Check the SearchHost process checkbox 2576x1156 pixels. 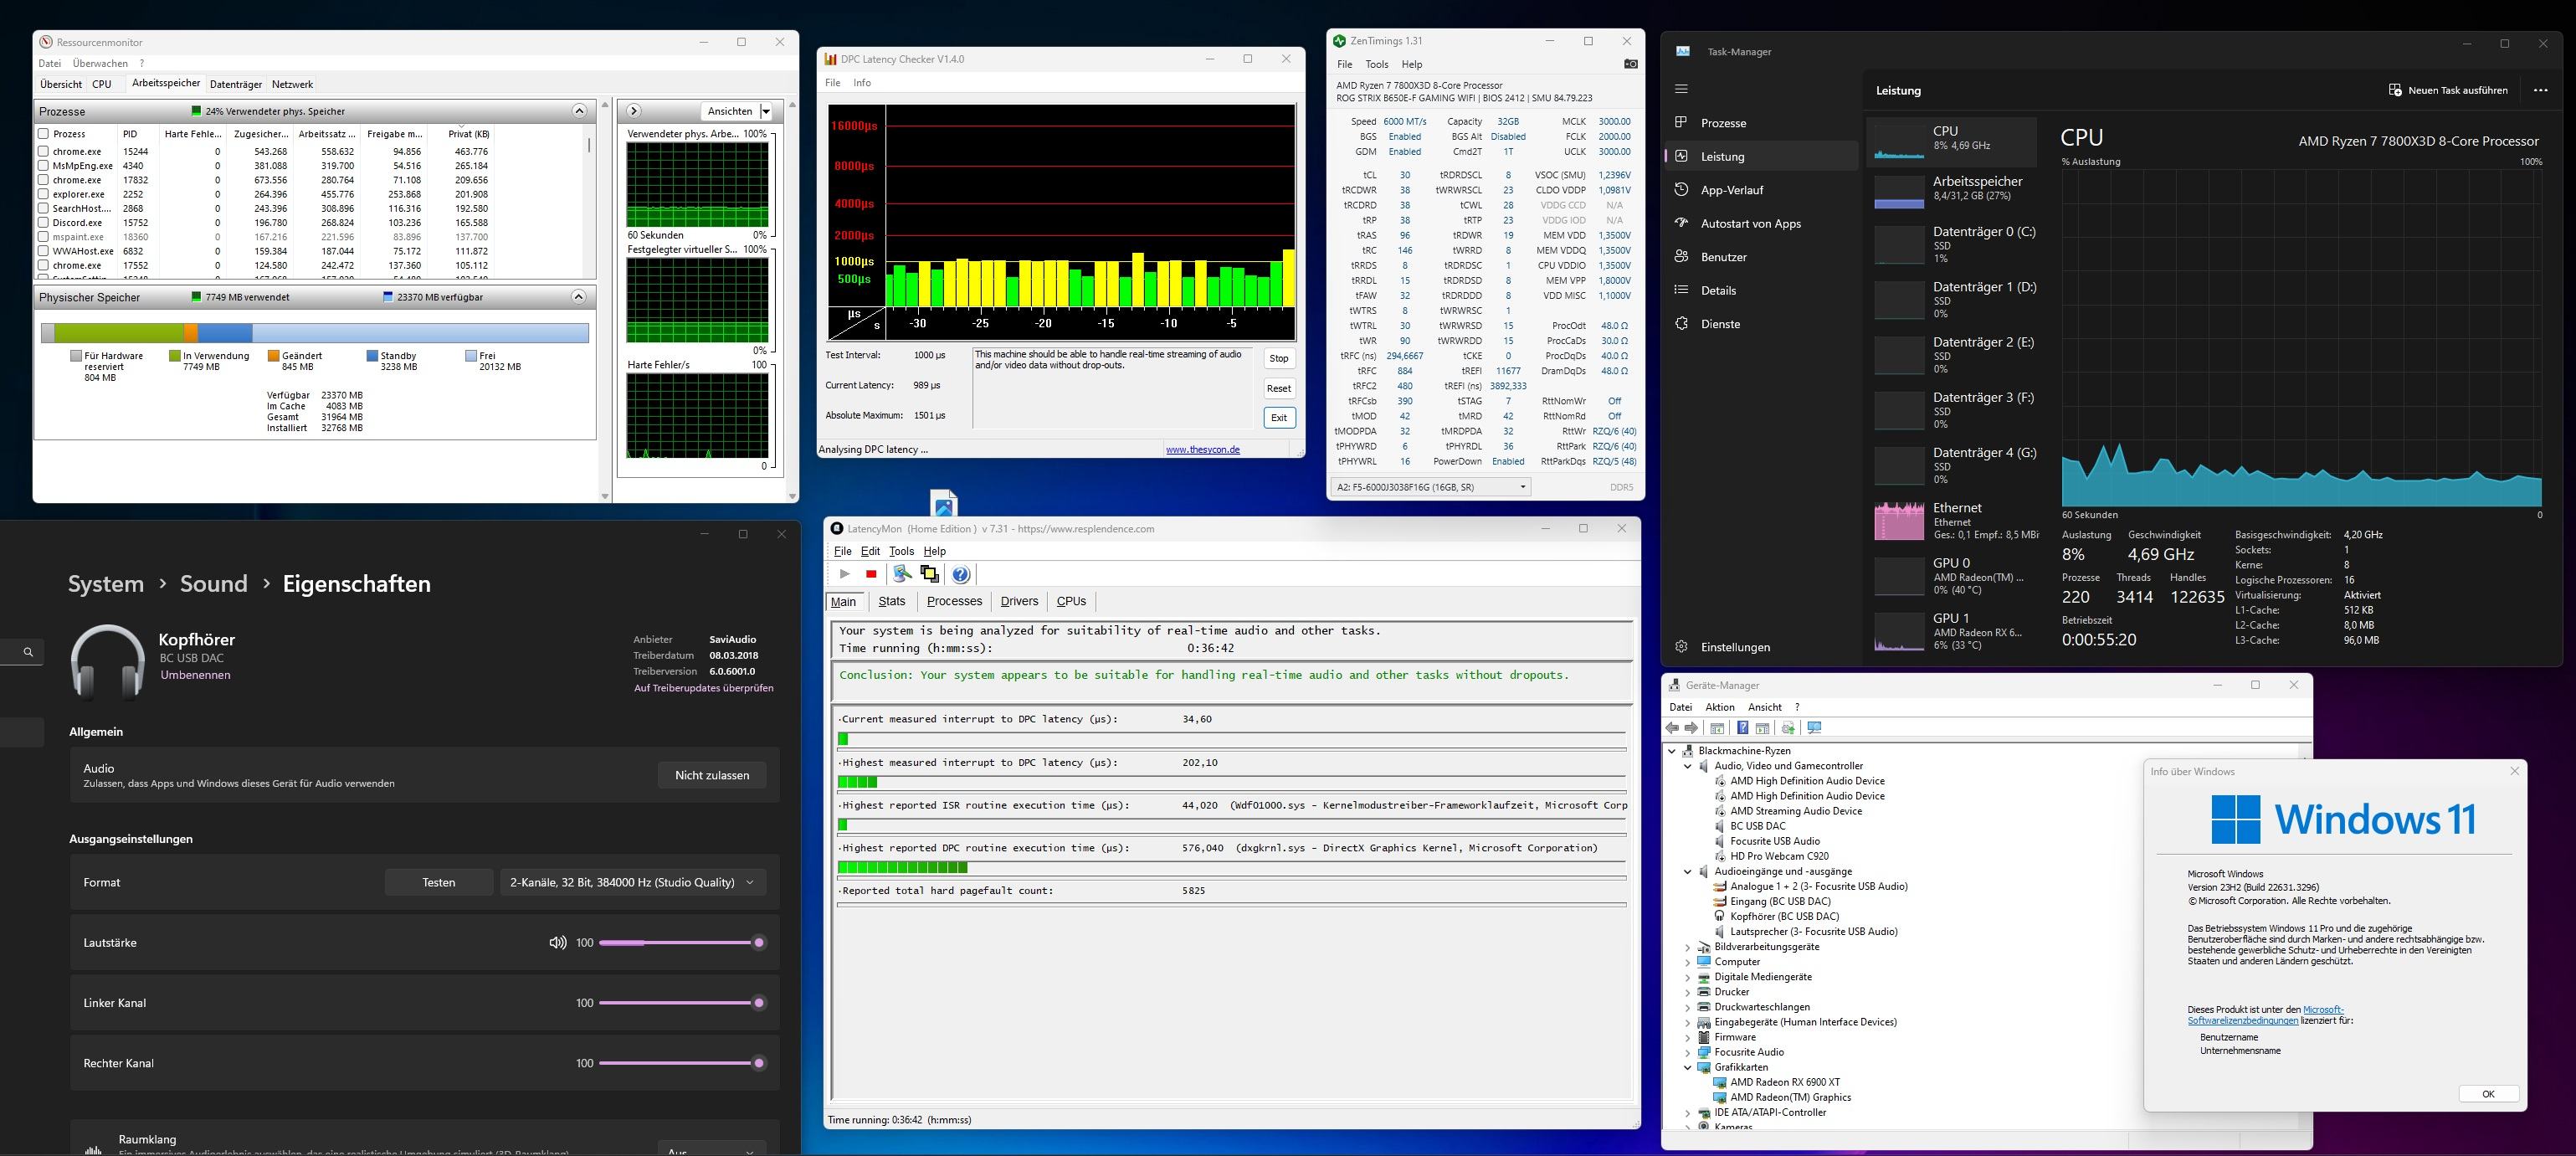pyautogui.click(x=44, y=209)
